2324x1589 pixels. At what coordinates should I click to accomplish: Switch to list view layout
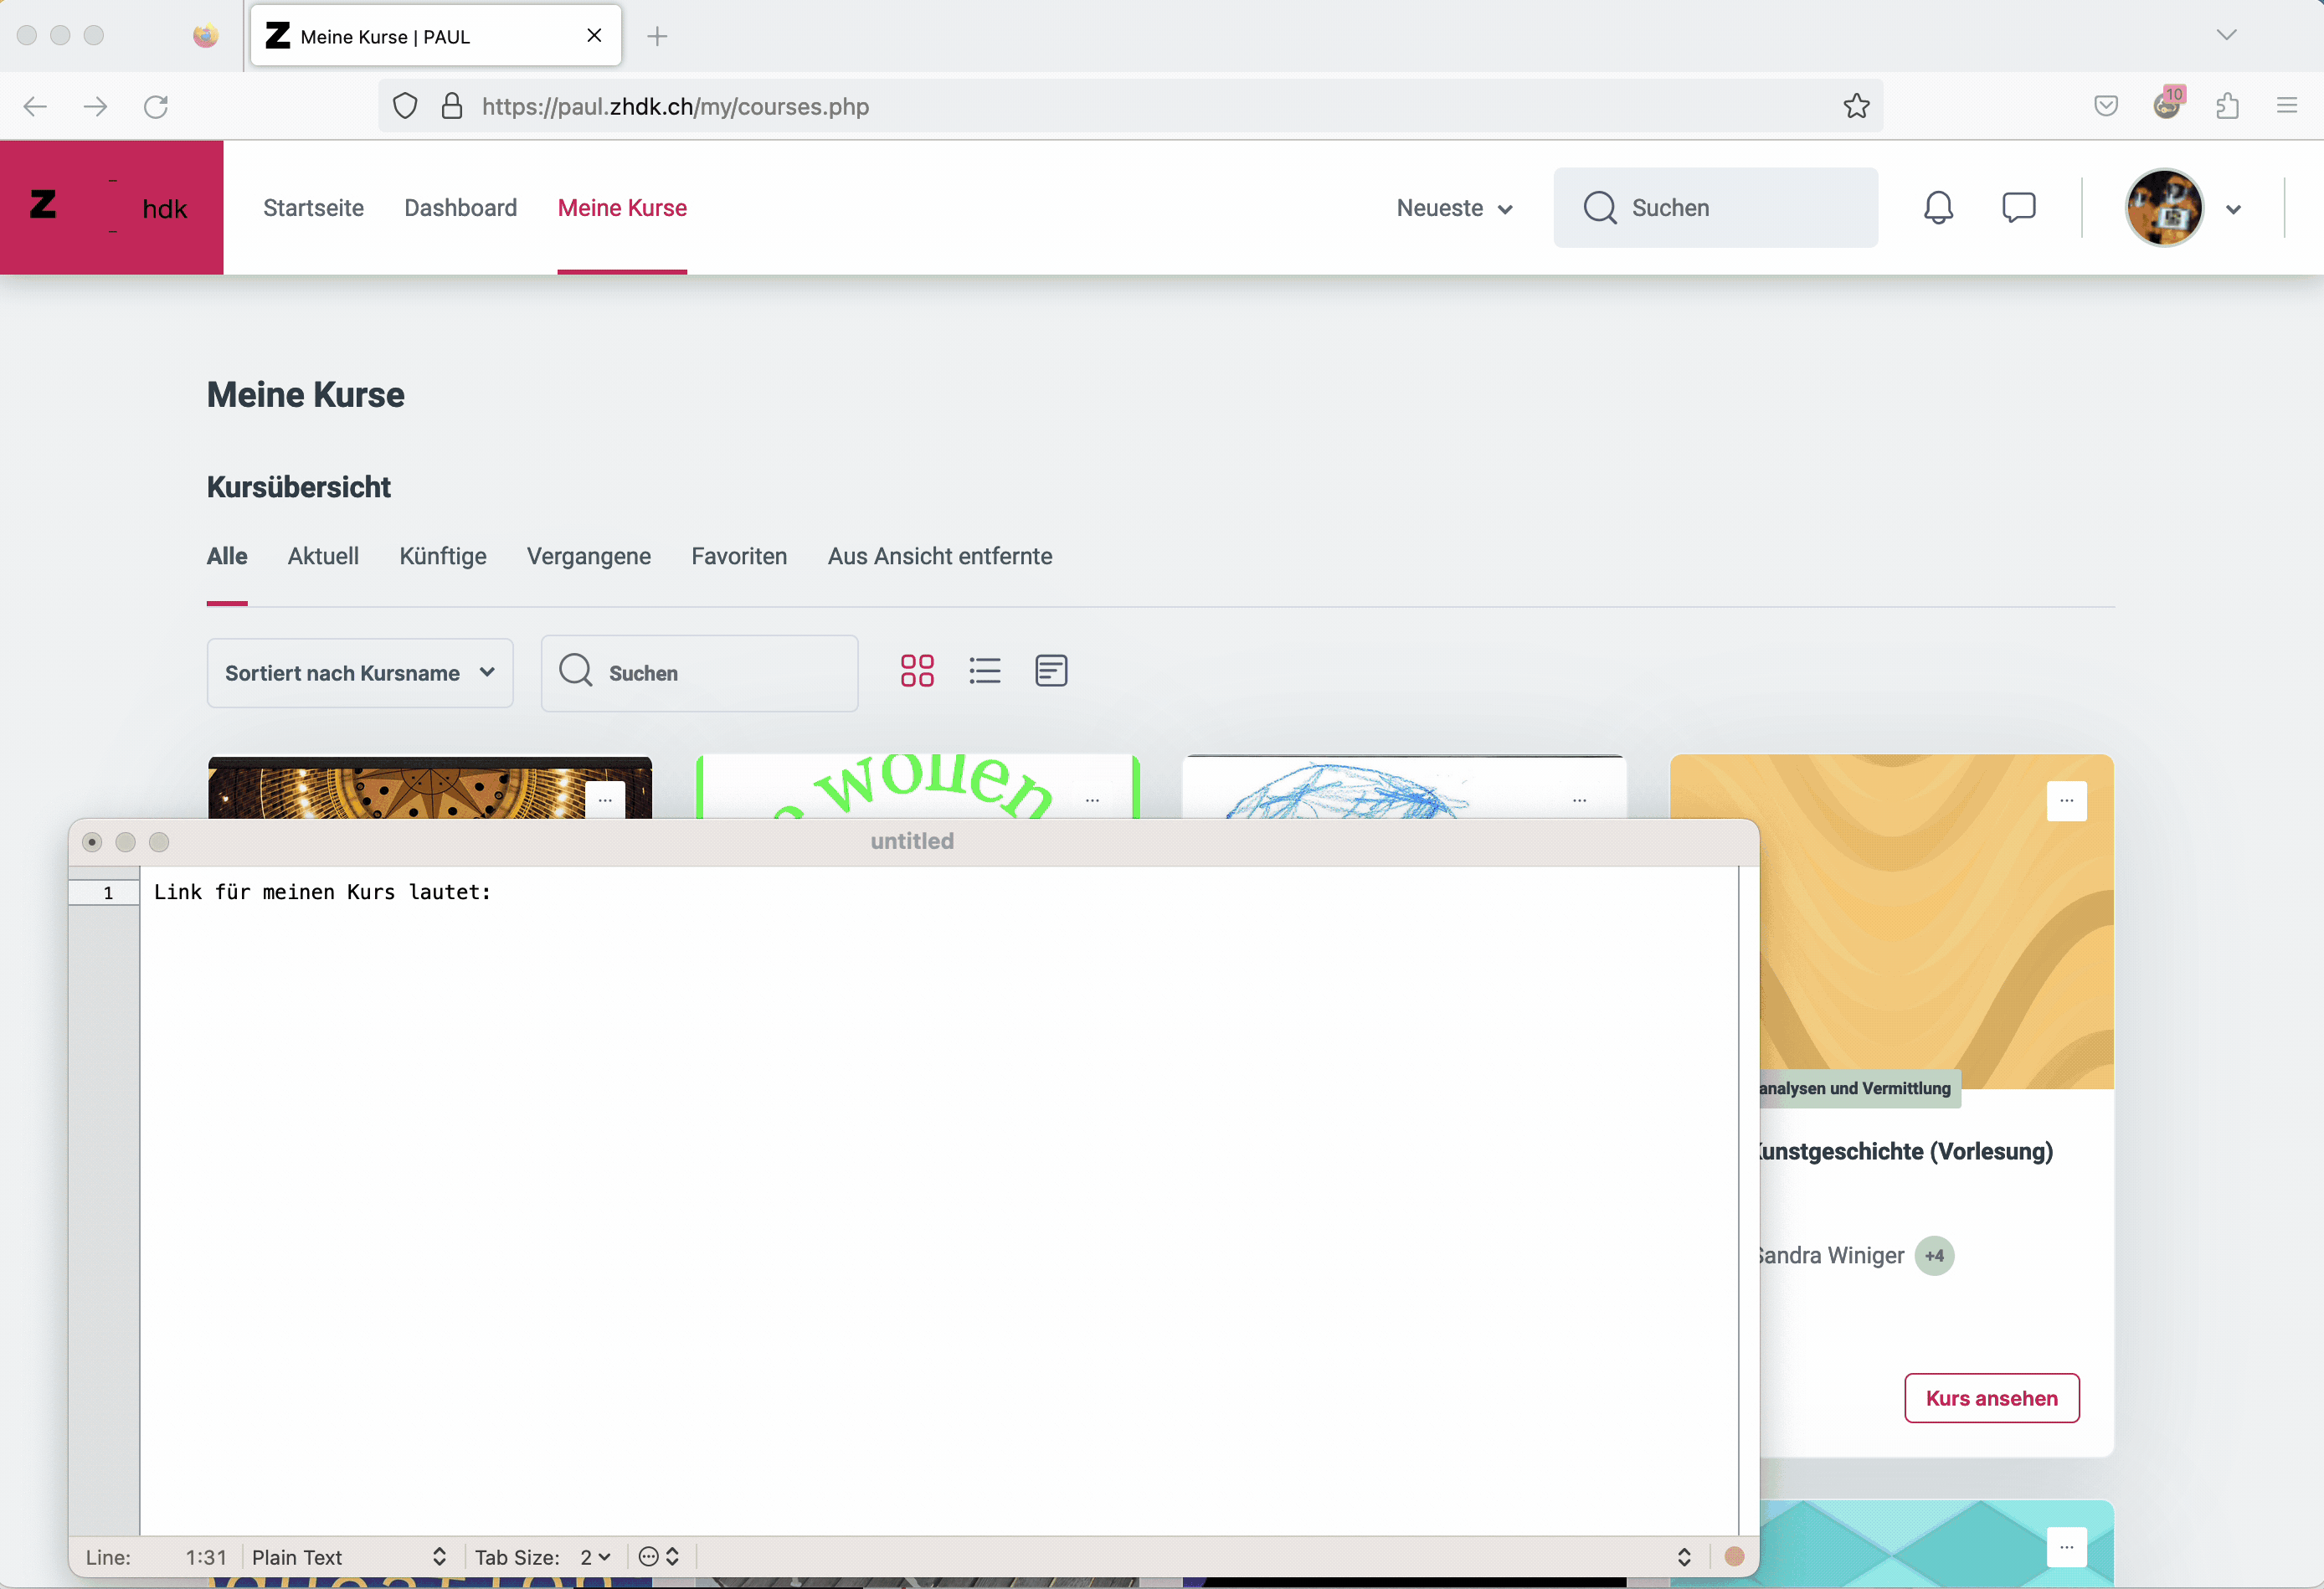coord(984,671)
